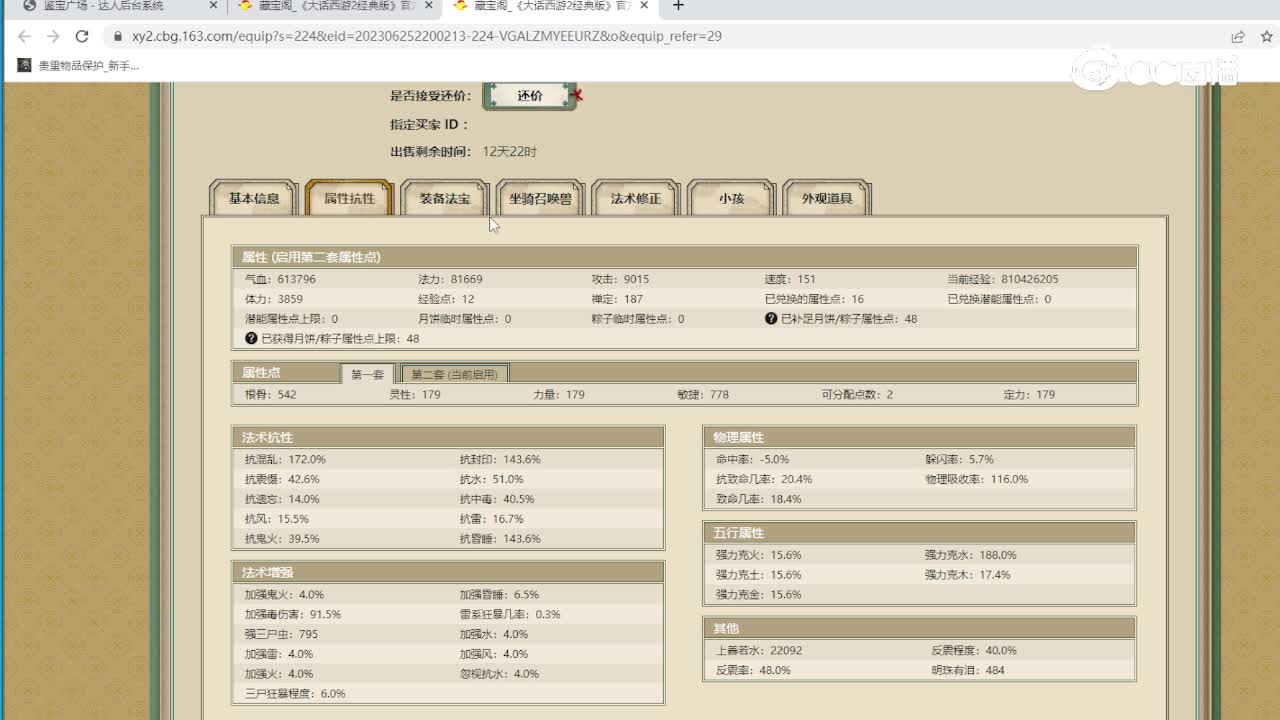
Task: Select 第一套 attribute point set
Action: [367, 374]
